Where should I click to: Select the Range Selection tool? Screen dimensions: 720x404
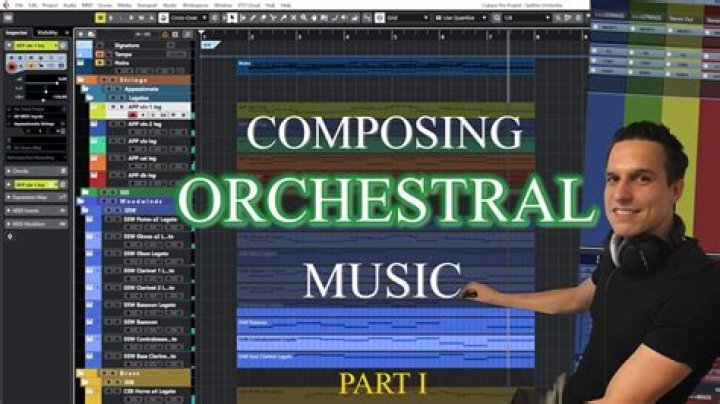click(x=242, y=18)
